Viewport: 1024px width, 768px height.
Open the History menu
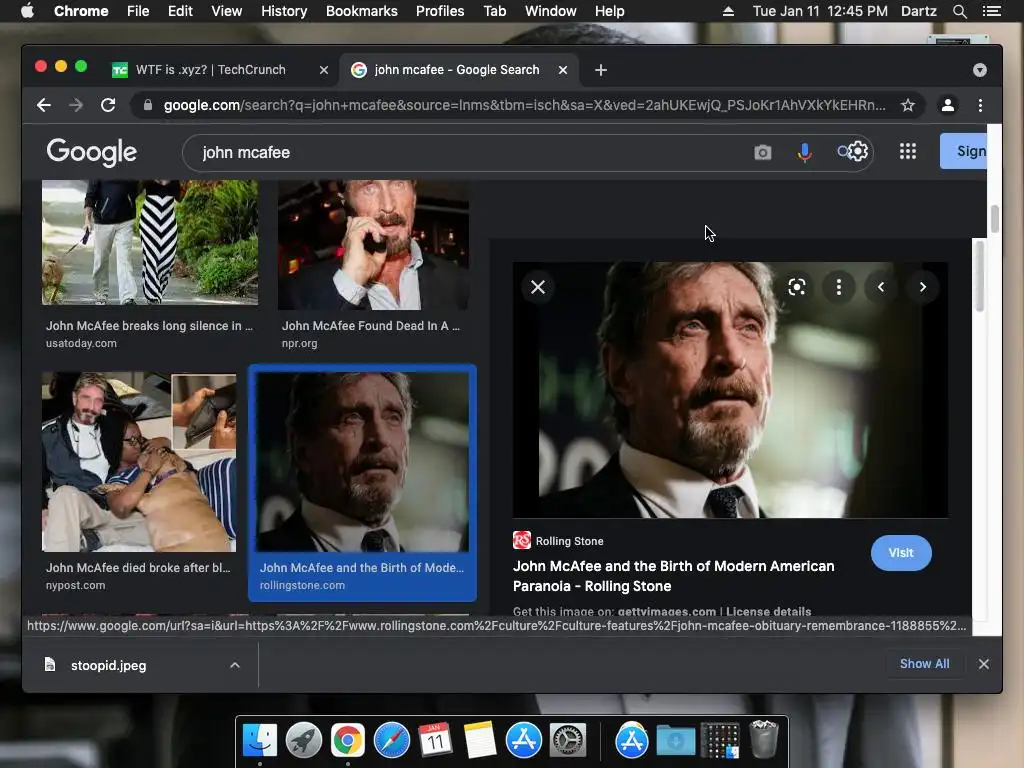[284, 11]
